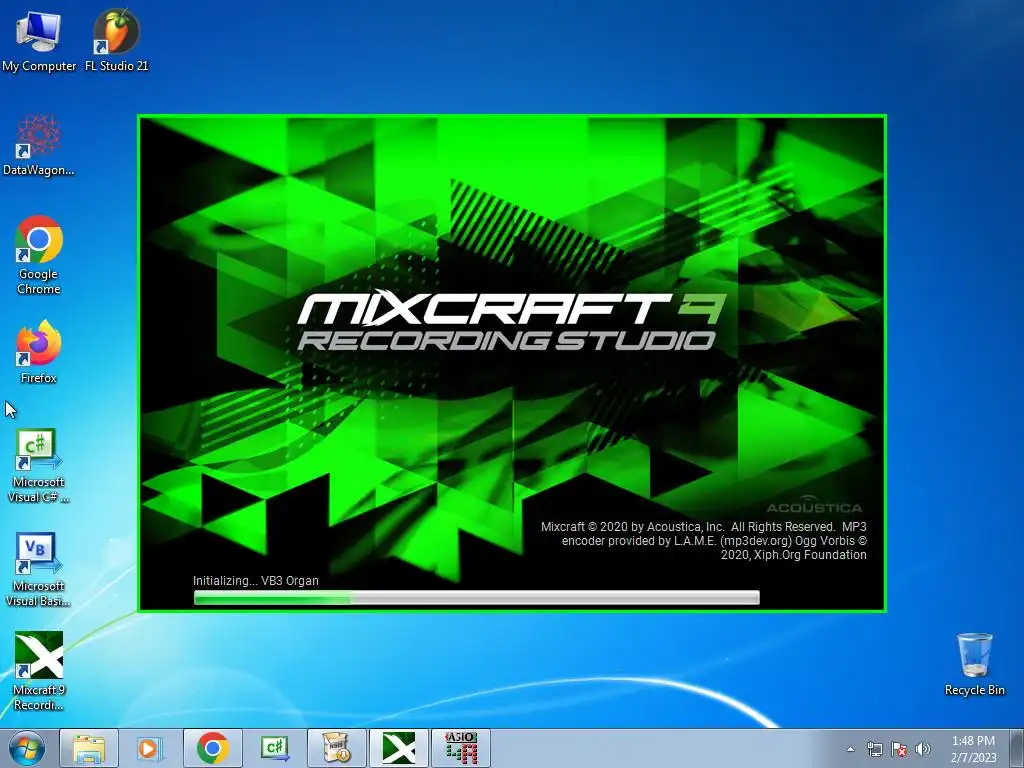Click the Mixcraft copyright notice text
Image resolution: width=1024 pixels, height=768 pixels.
(x=703, y=541)
